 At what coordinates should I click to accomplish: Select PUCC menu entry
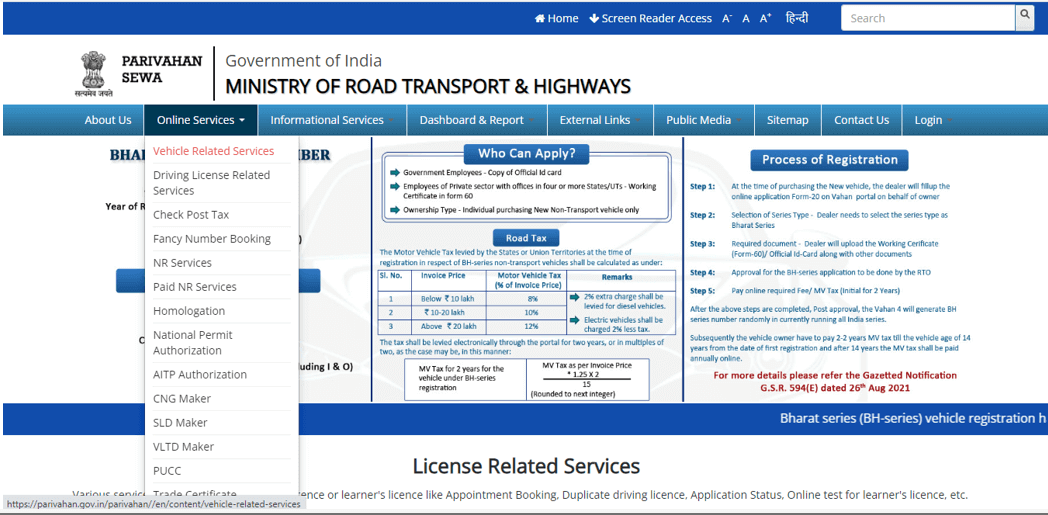167,471
